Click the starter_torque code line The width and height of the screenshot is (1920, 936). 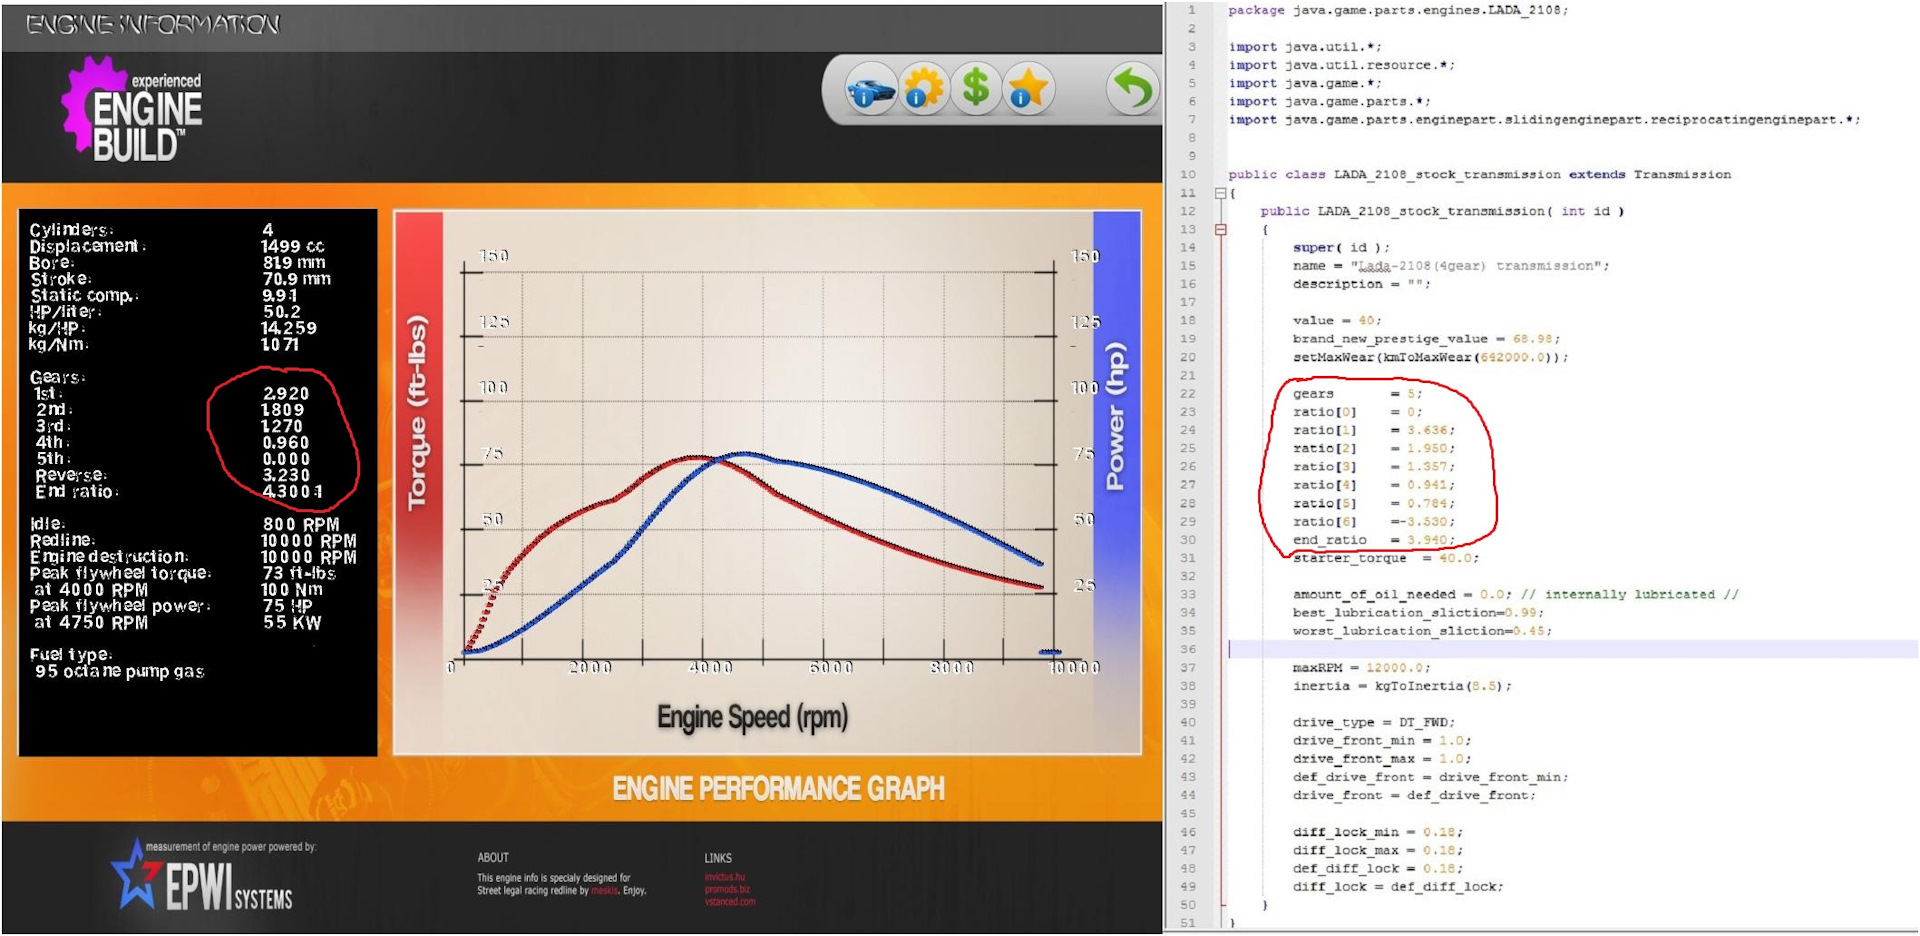pos(1386,558)
